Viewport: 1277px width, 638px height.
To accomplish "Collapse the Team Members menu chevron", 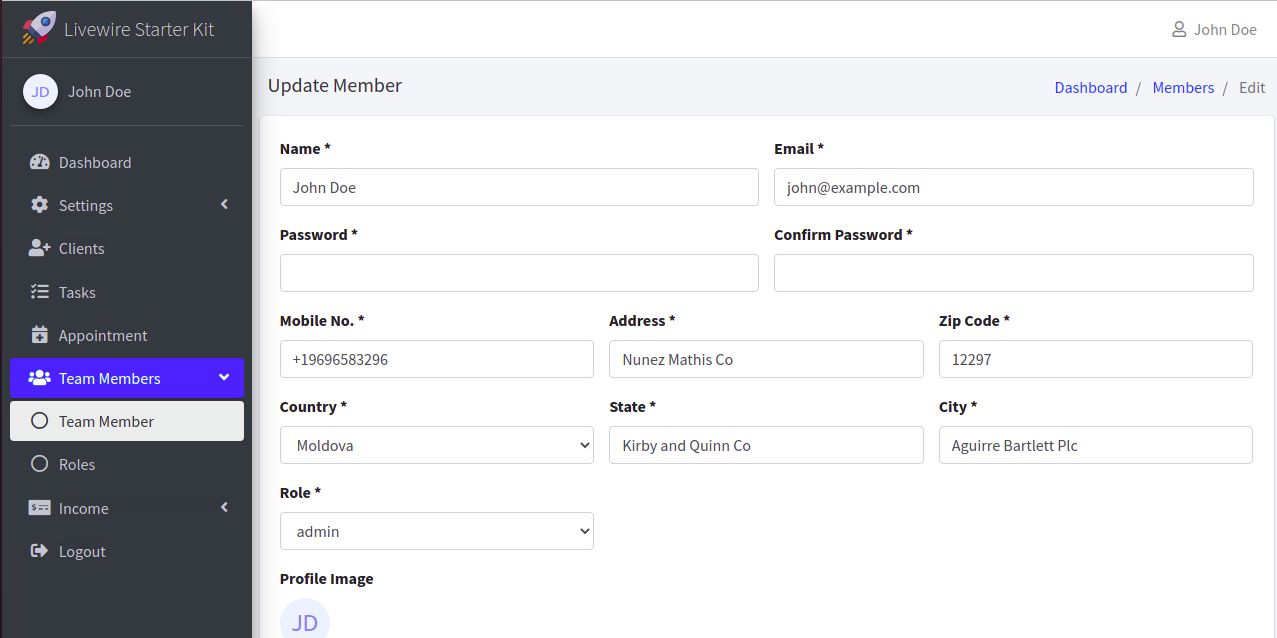I will click(224, 378).
